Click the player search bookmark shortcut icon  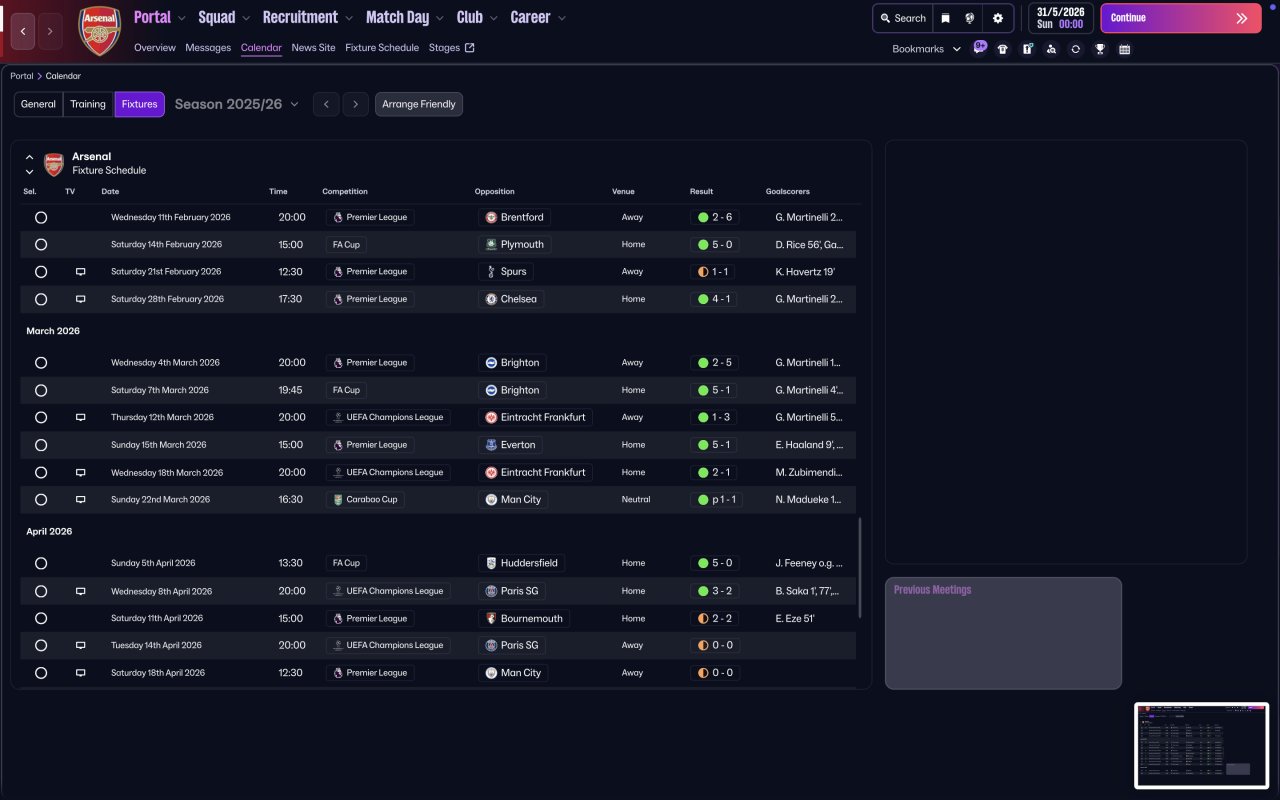tap(1051, 49)
